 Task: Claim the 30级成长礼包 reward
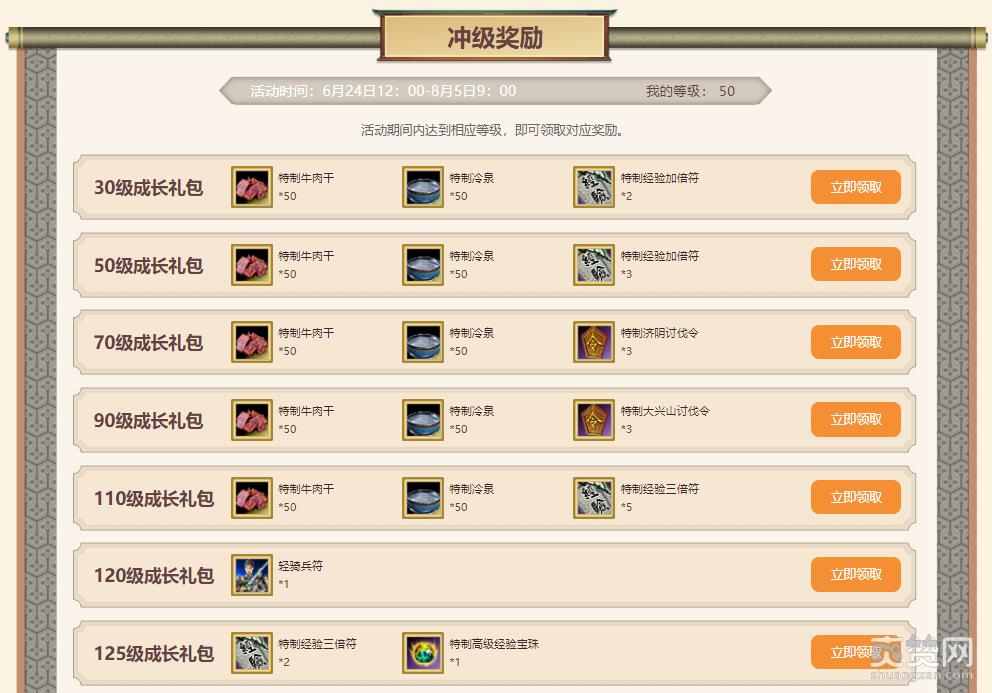855,187
